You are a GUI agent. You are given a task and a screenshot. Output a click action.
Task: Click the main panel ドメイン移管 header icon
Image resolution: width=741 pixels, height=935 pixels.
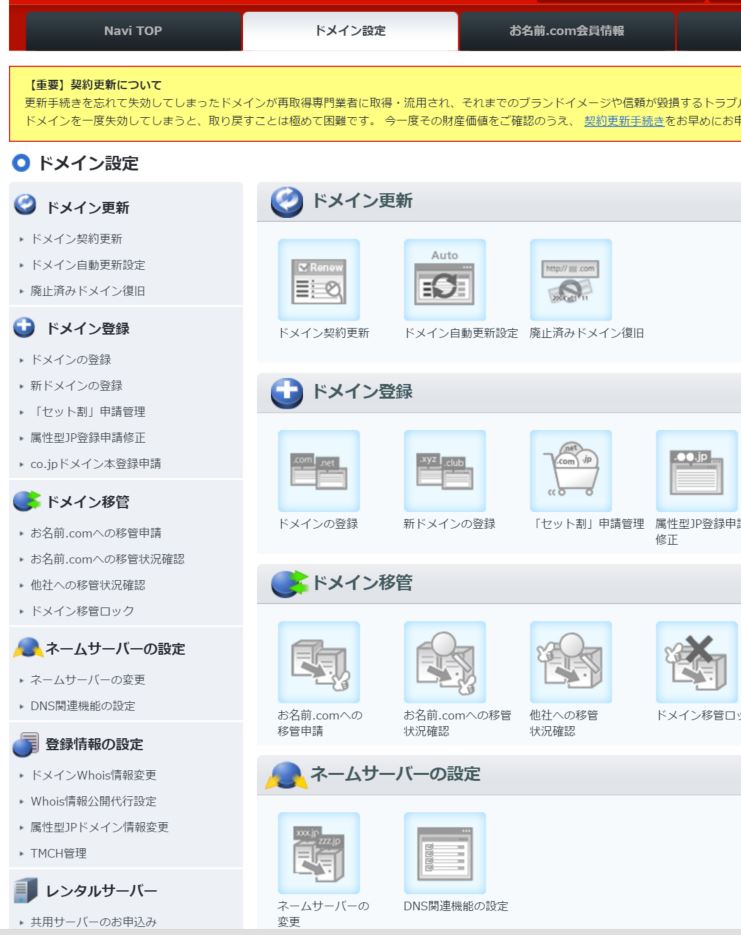tap(289, 584)
